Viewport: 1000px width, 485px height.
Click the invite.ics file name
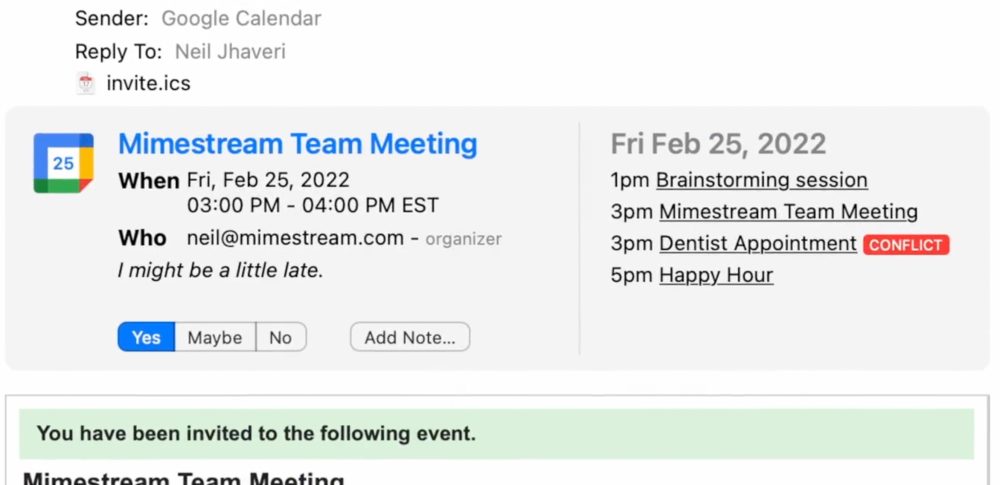(x=148, y=83)
